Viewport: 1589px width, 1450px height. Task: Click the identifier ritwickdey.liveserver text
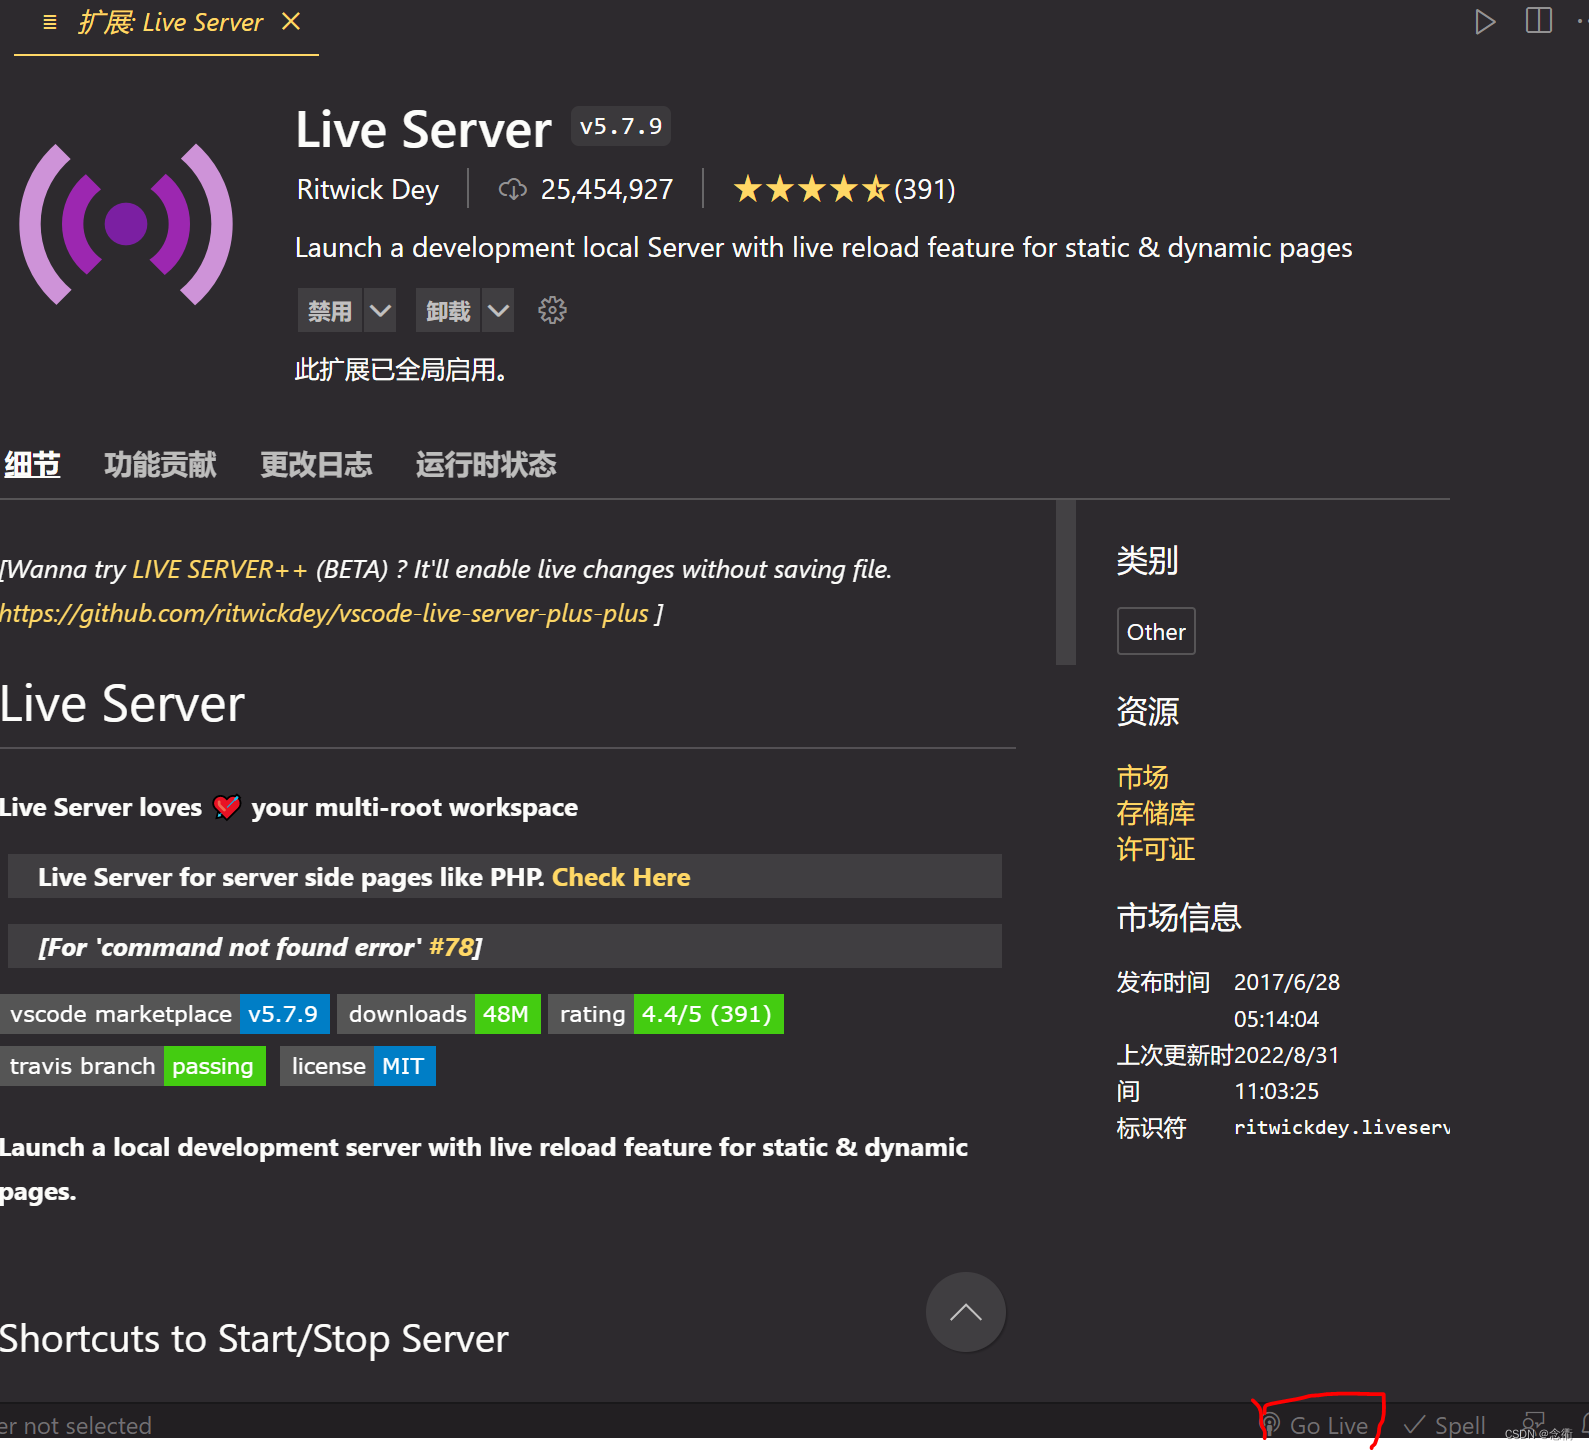pos(1342,1127)
